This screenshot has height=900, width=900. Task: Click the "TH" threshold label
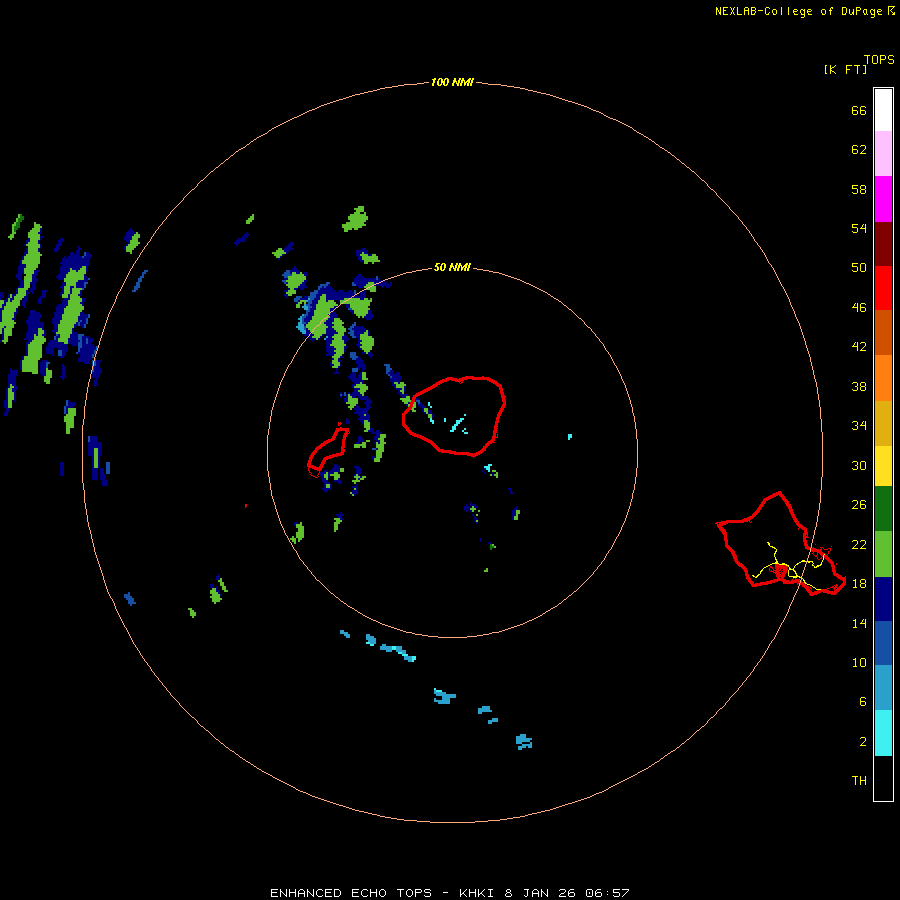(859, 781)
